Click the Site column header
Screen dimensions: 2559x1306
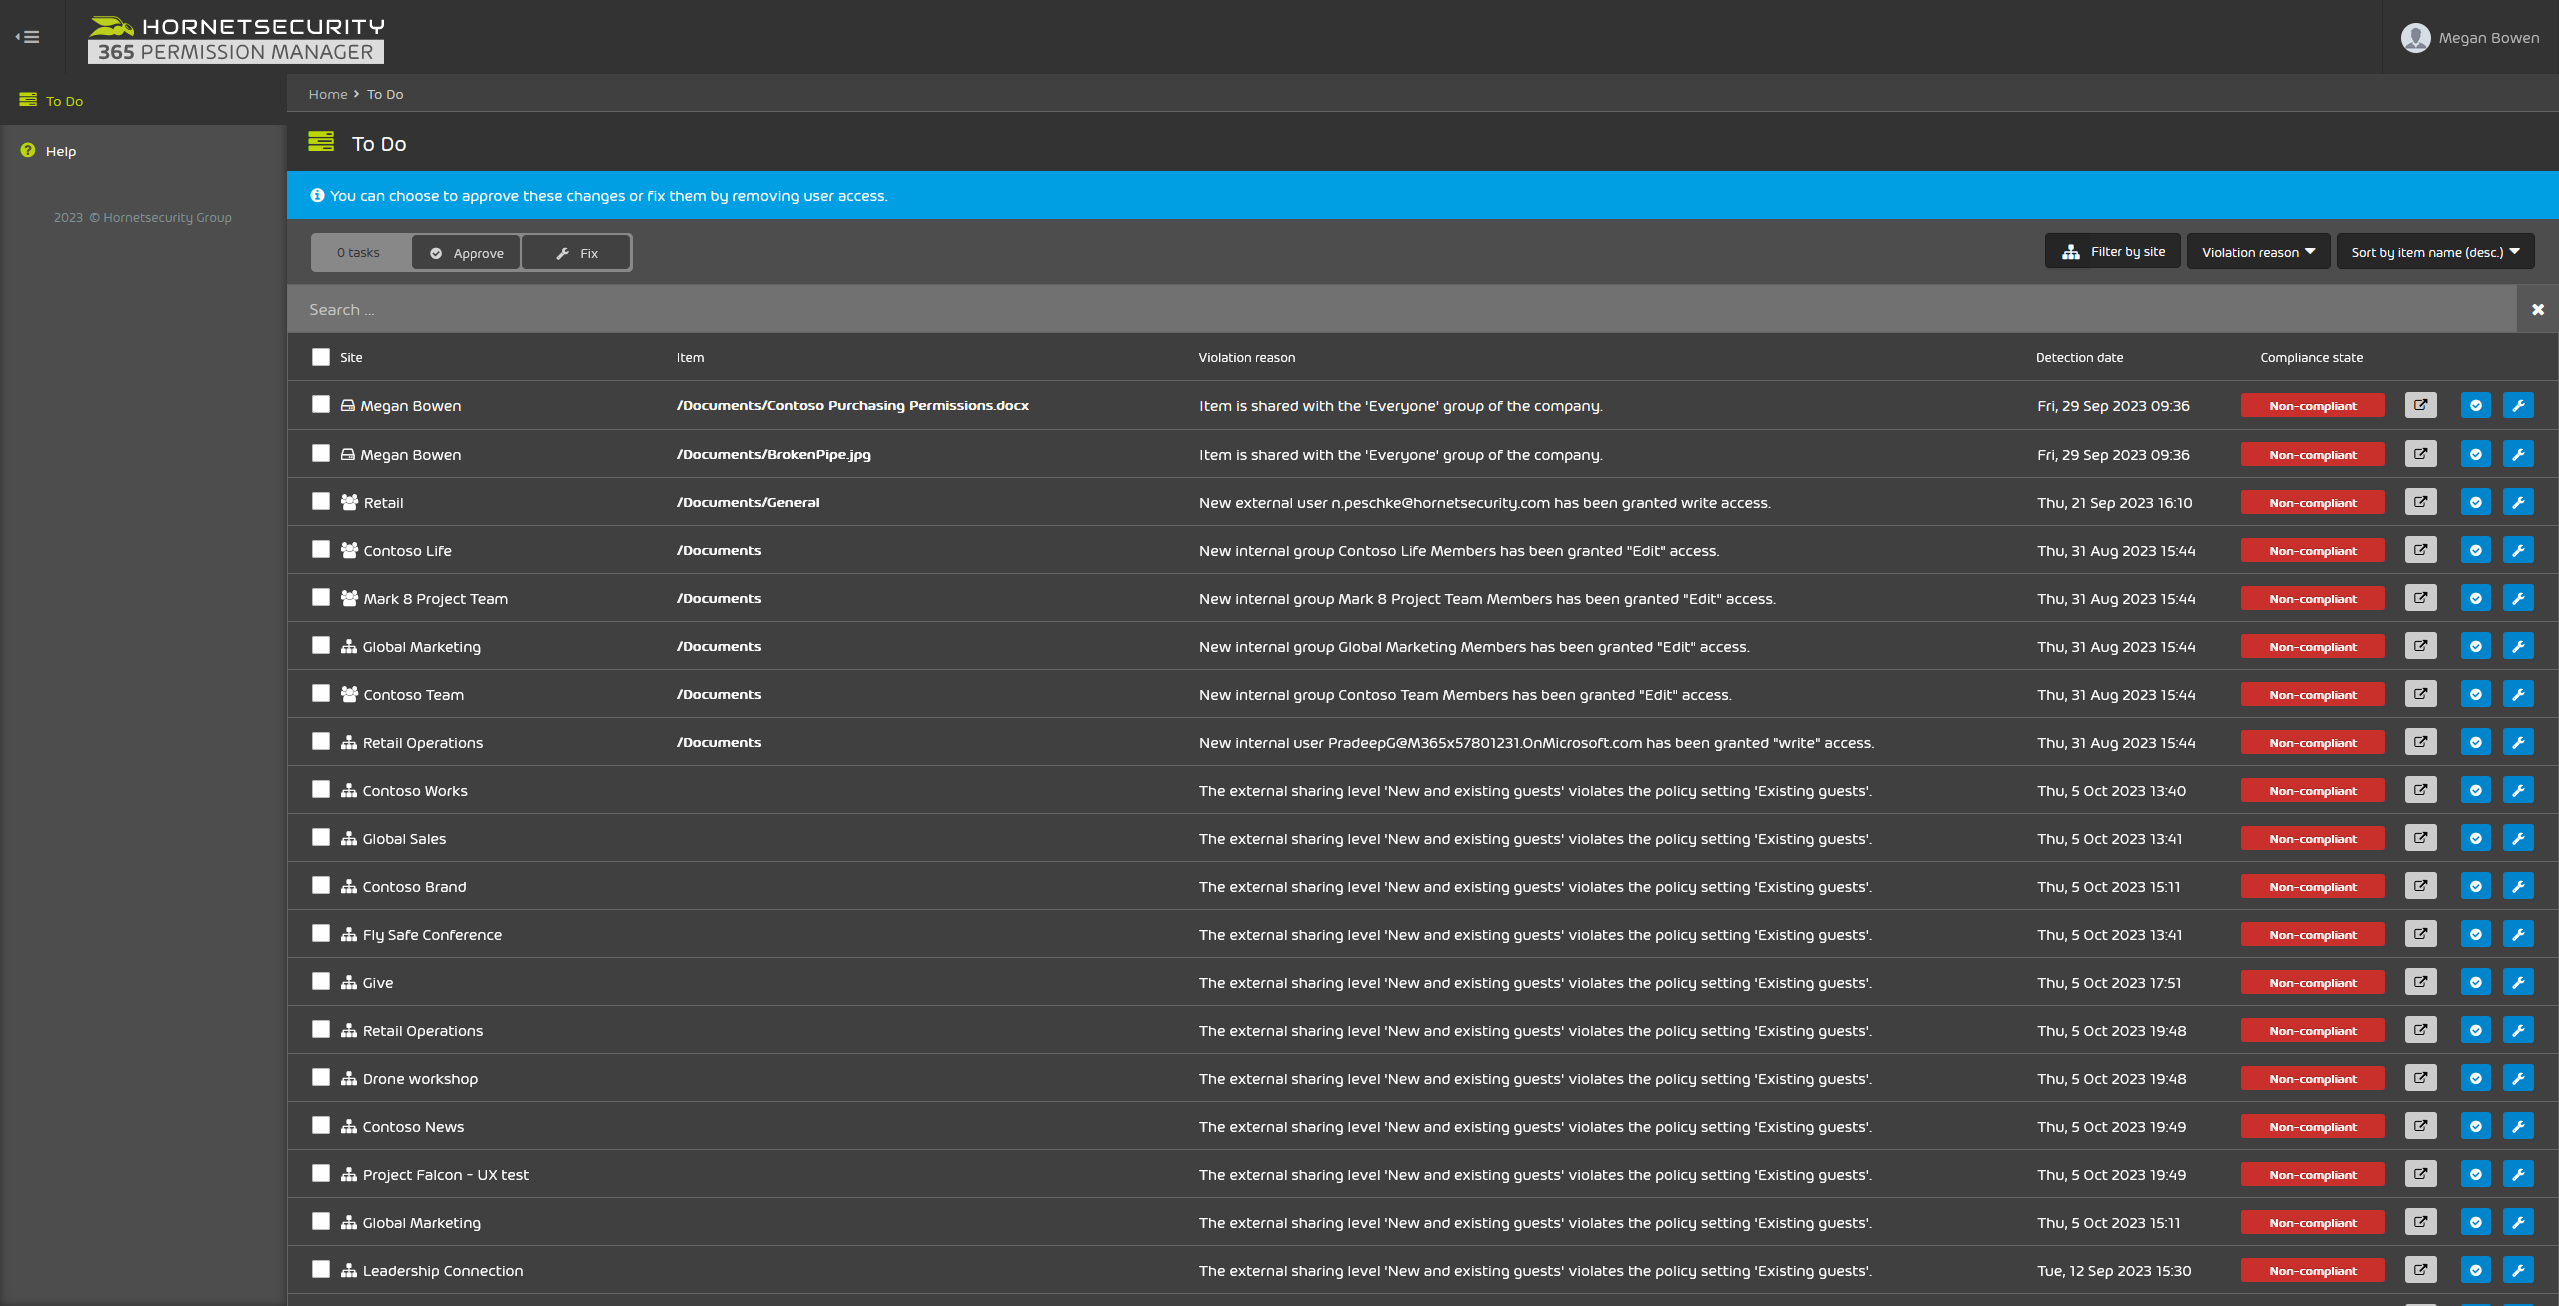pos(351,357)
